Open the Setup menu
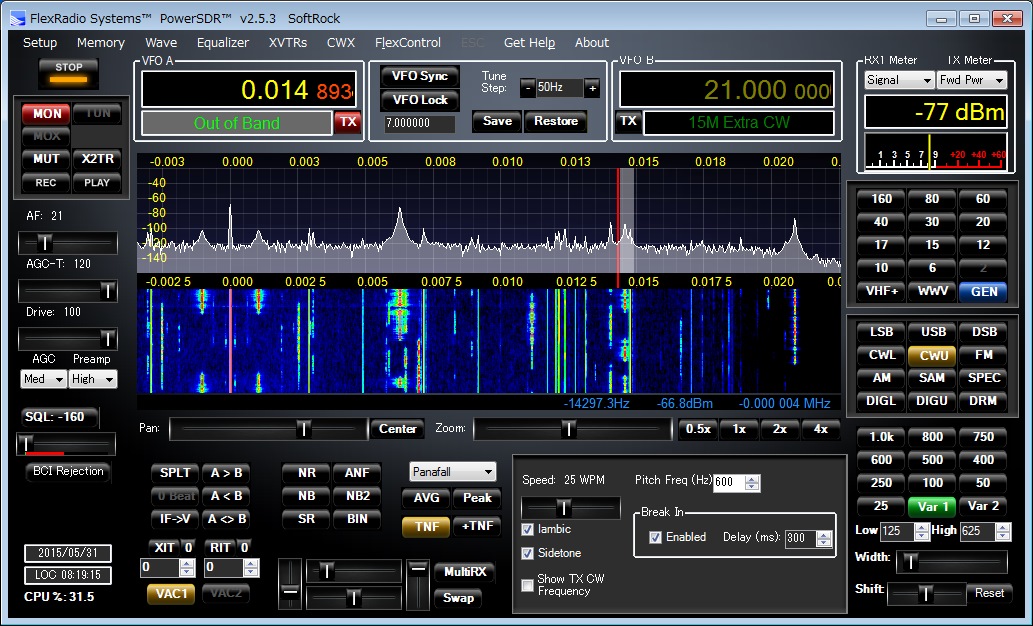This screenshot has width=1033, height=626. pos(40,43)
